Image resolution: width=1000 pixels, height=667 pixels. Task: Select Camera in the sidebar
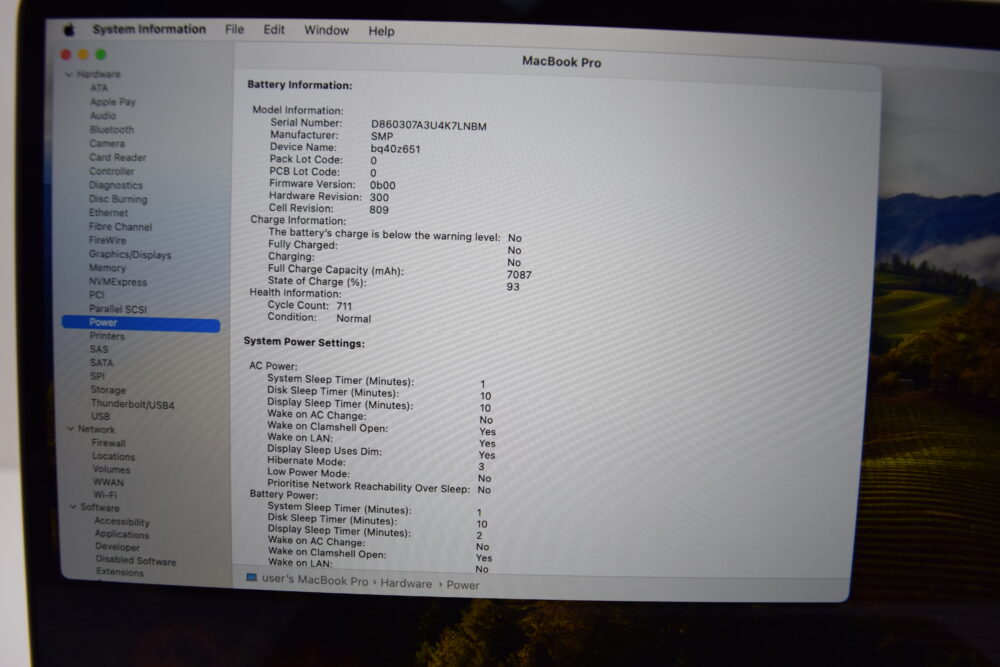point(107,143)
